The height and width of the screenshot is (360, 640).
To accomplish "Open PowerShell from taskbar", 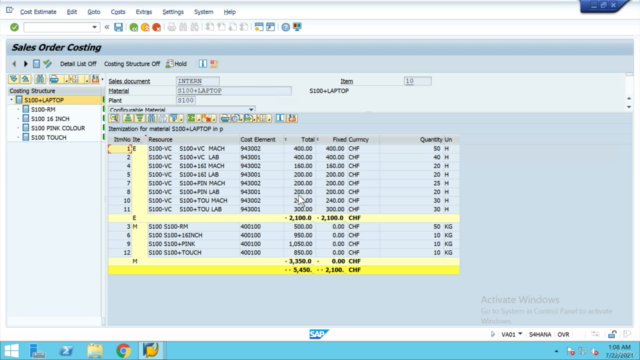I will (x=67, y=351).
